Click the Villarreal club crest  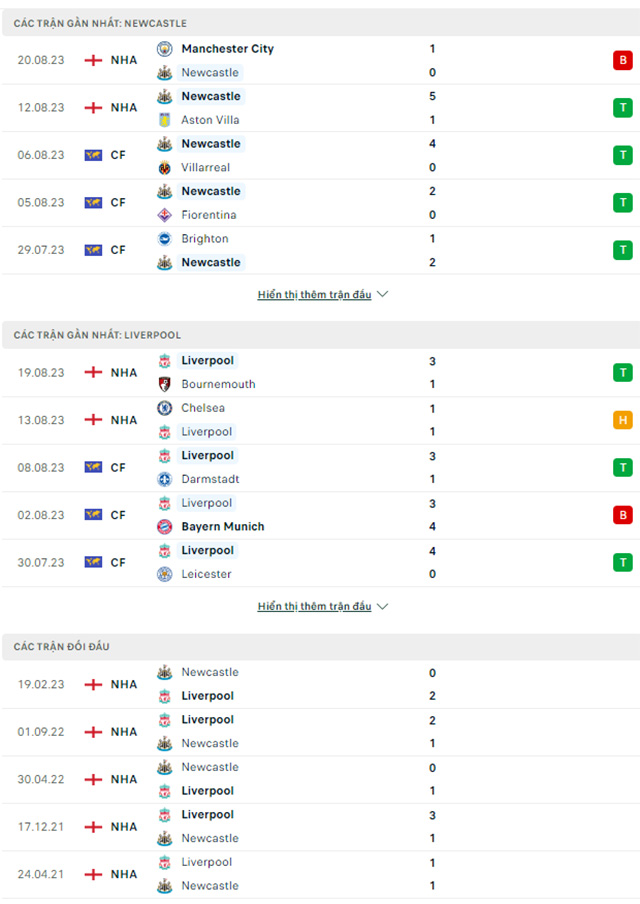(164, 168)
